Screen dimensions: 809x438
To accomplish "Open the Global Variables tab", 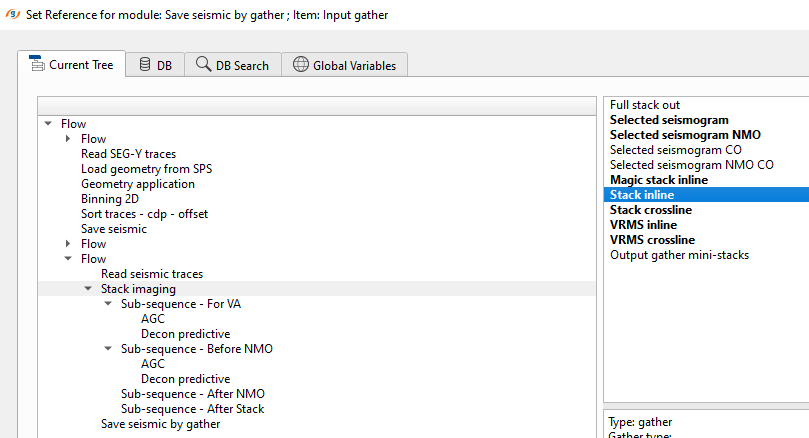I will tap(344, 65).
